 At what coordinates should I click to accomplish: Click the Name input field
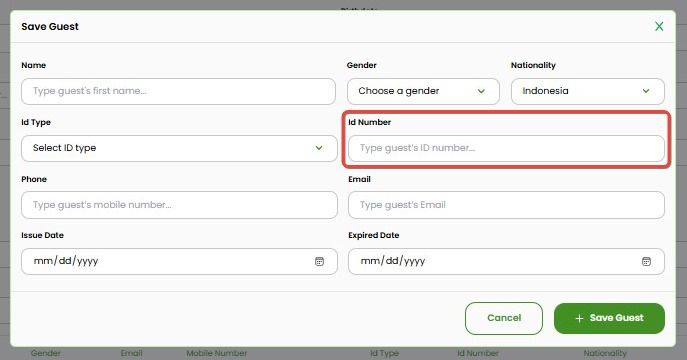pos(178,91)
